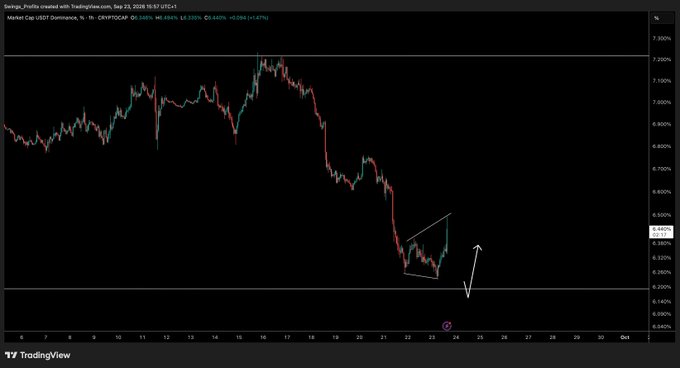680x368 pixels.
Task: Click date 12 on the time axis
Action: pos(167,337)
